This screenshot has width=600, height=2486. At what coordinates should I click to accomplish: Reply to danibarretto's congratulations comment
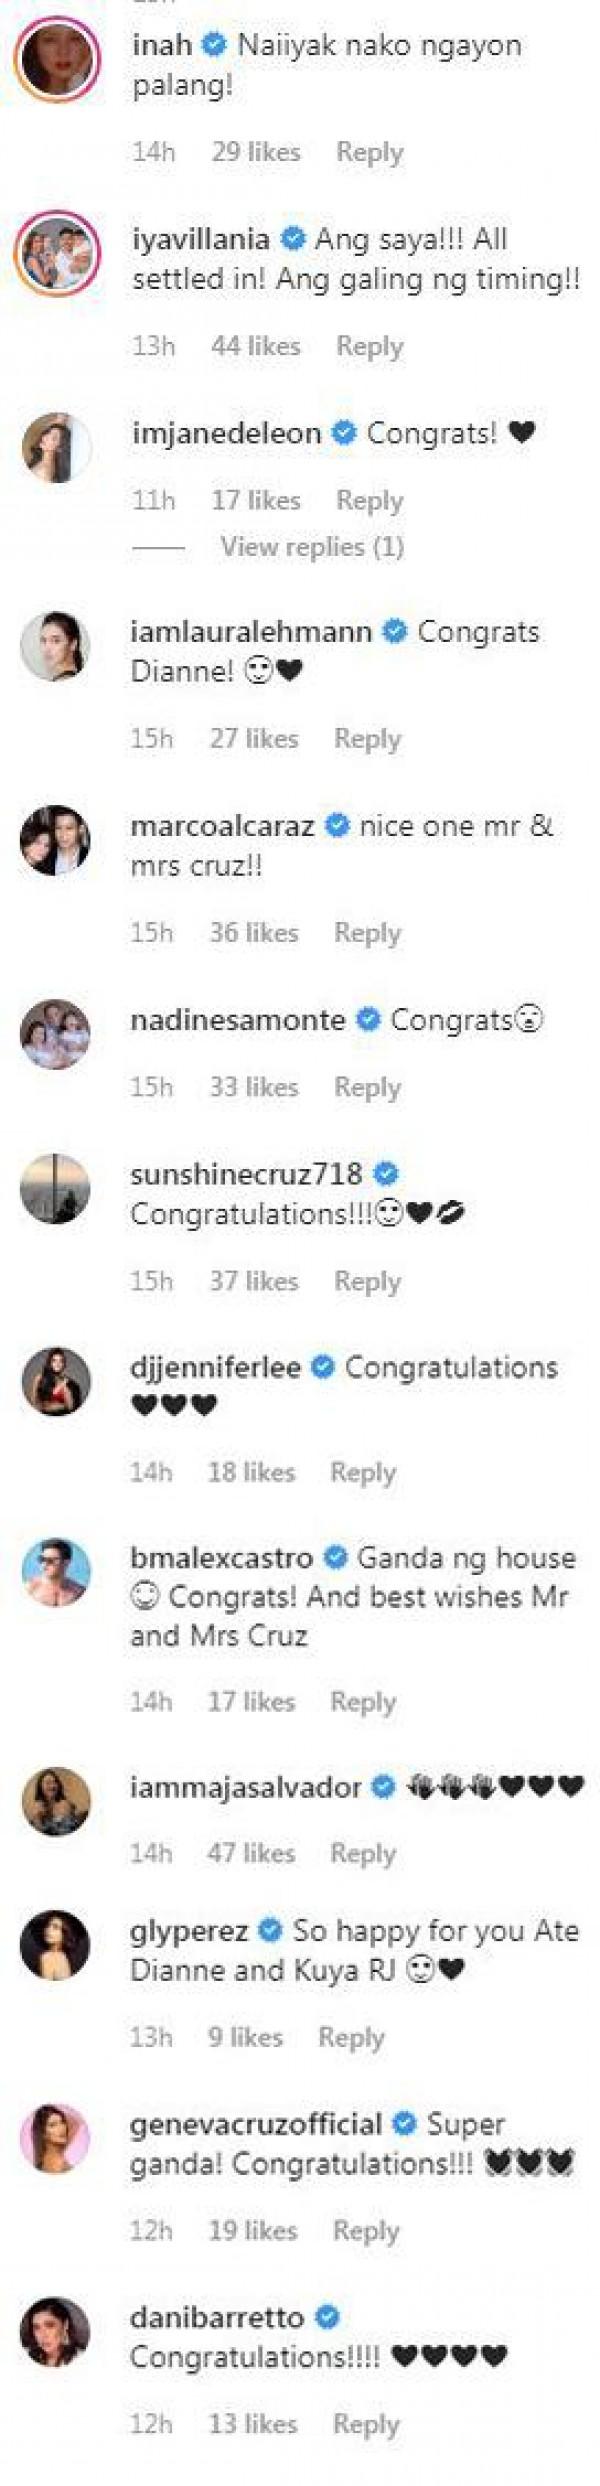[x=366, y=2424]
